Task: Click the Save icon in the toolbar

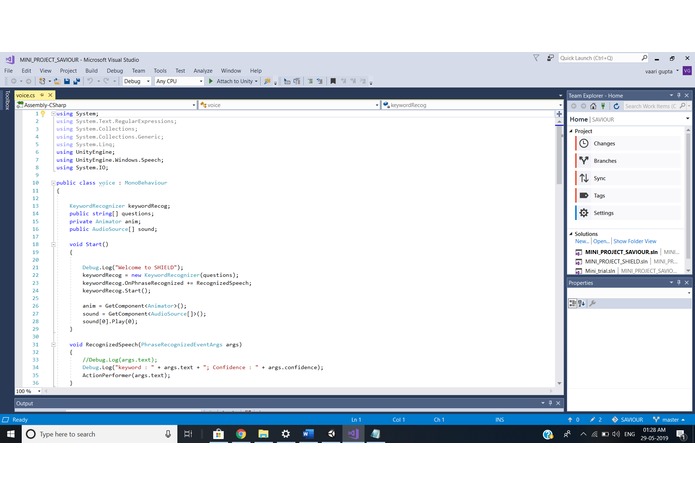Action: [67, 81]
